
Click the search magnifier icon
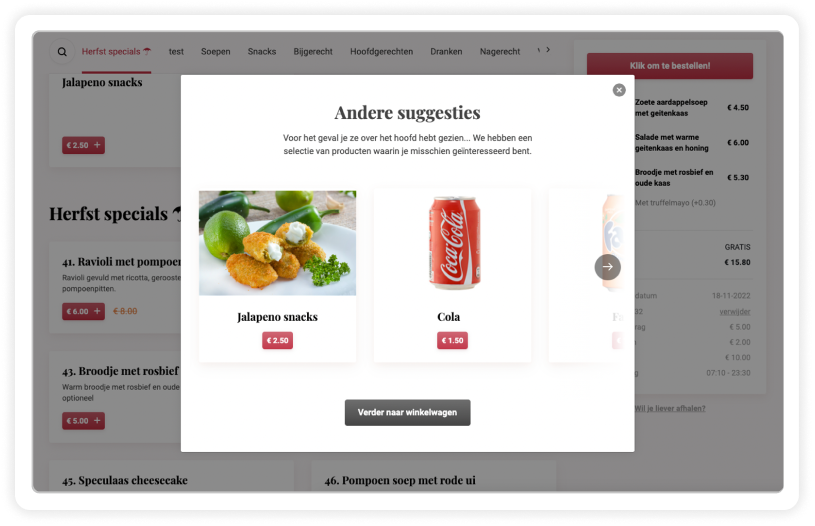pos(62,52)
